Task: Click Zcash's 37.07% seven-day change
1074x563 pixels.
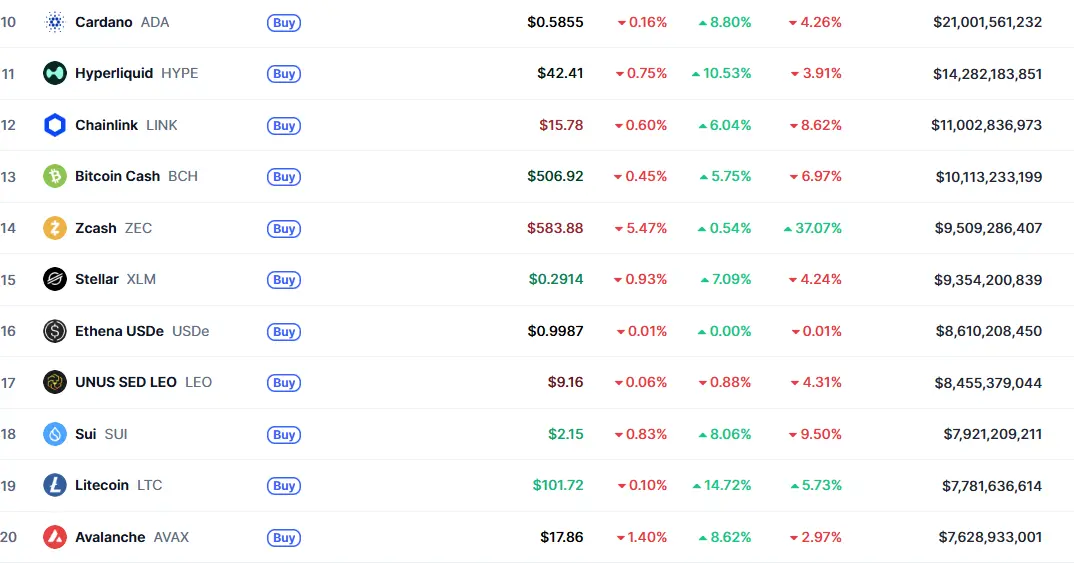Action: [813, 228]
